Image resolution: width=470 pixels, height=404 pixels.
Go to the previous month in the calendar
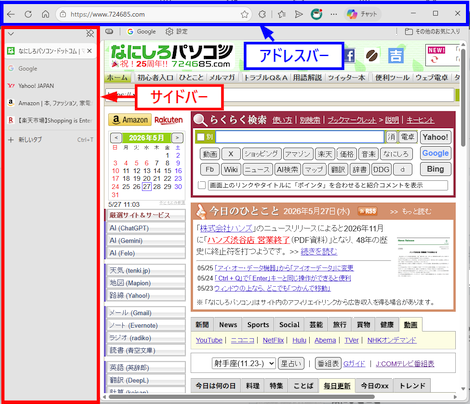tap(116, 137)
